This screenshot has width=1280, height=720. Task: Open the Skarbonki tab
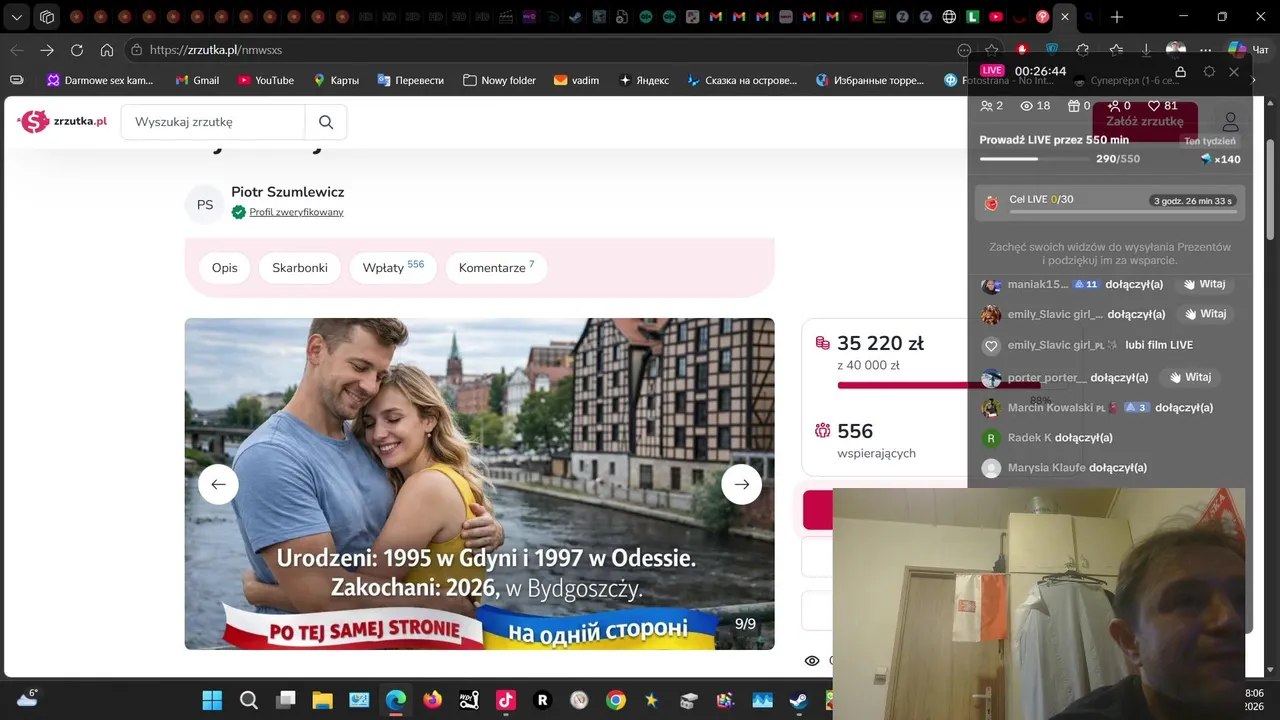point(300,268)
